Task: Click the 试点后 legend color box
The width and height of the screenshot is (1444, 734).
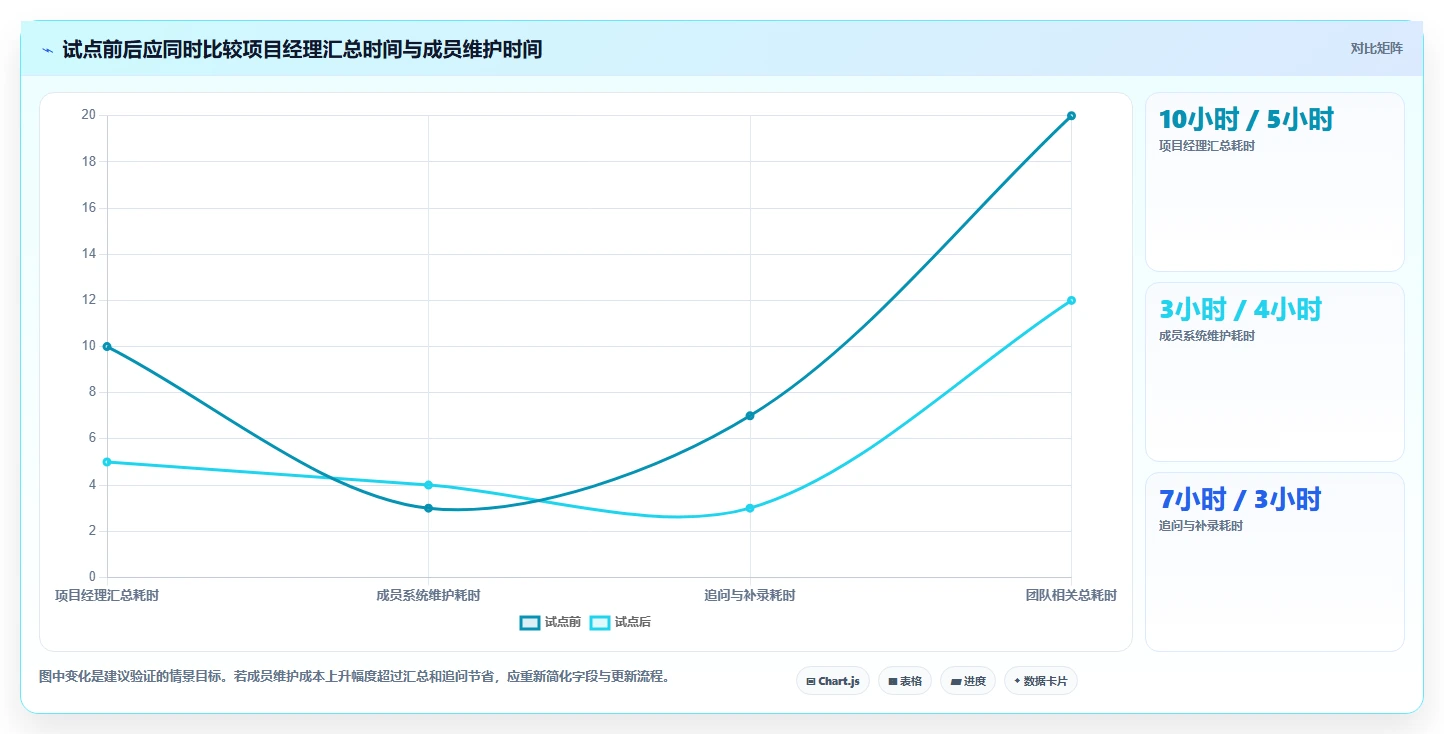Action: coord(600,622)
